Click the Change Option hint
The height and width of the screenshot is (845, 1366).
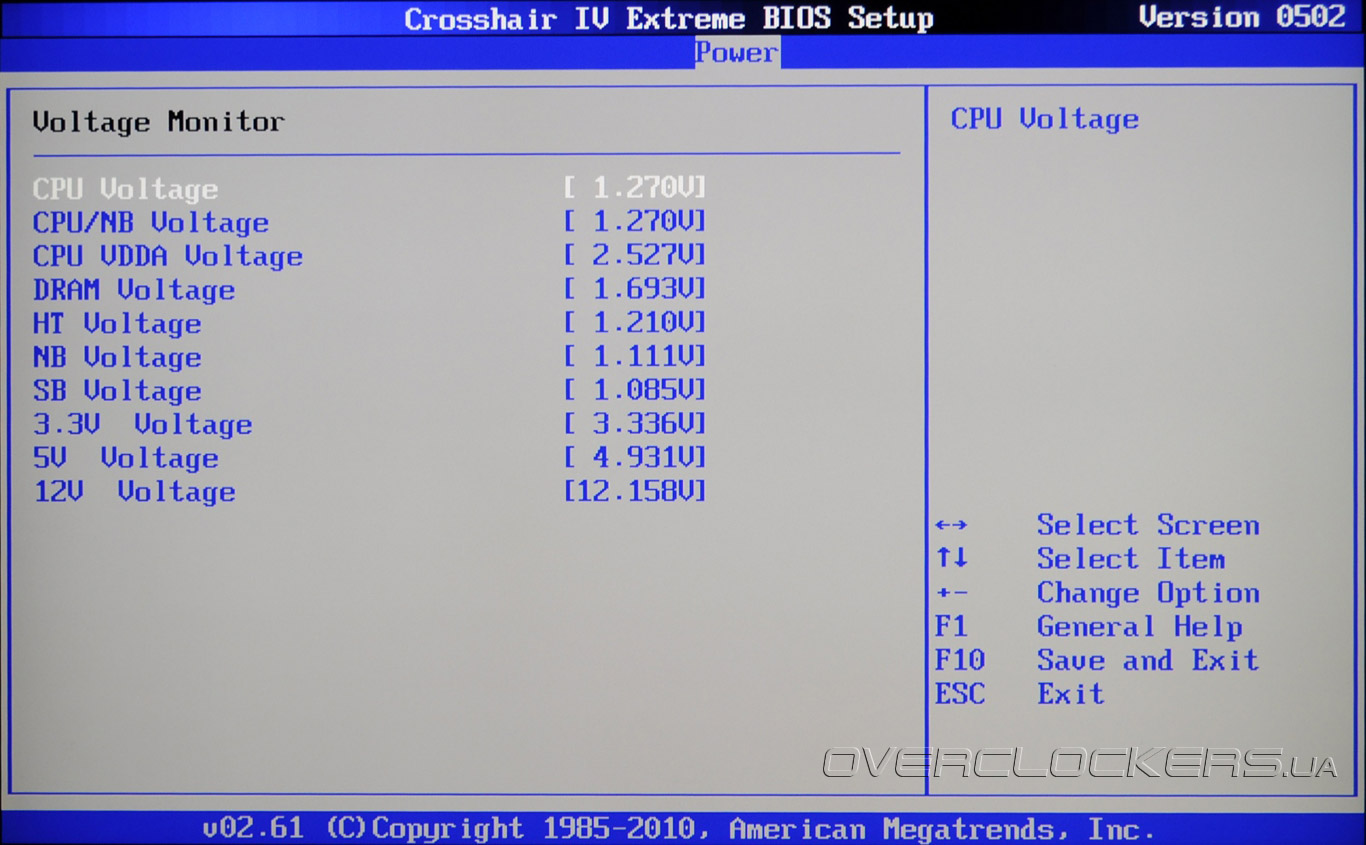coord(1148,593)
